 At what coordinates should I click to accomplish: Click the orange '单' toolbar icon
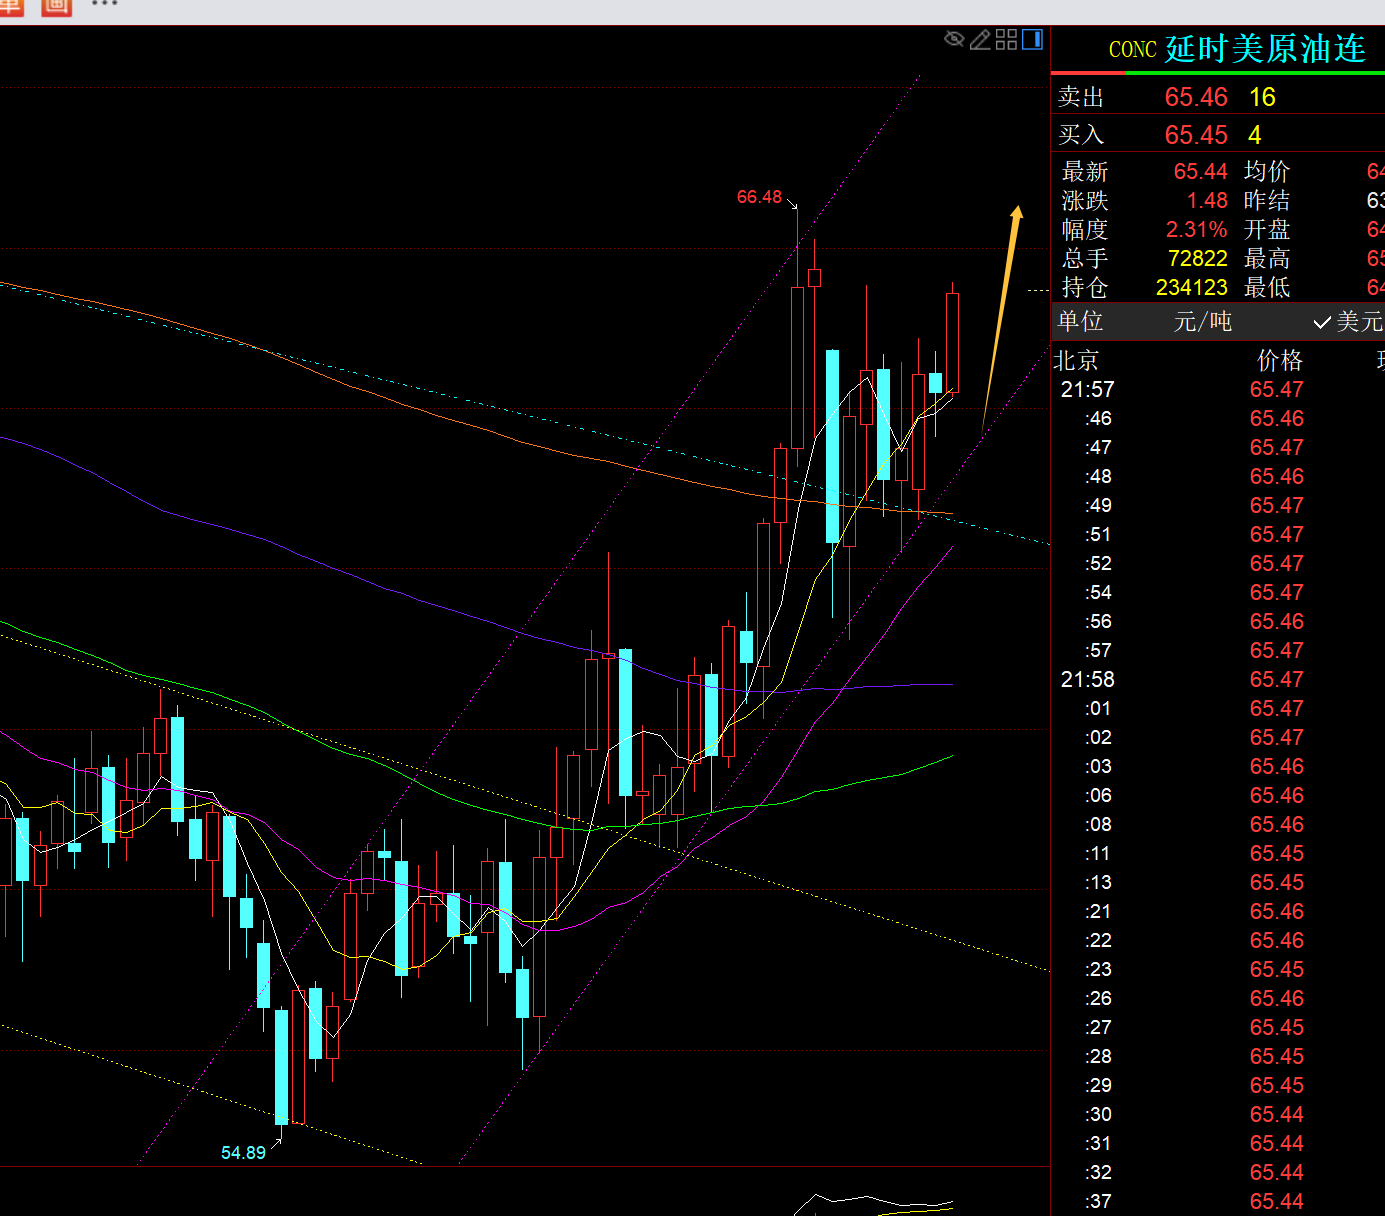pyautogui.click(x=10, y=6)
